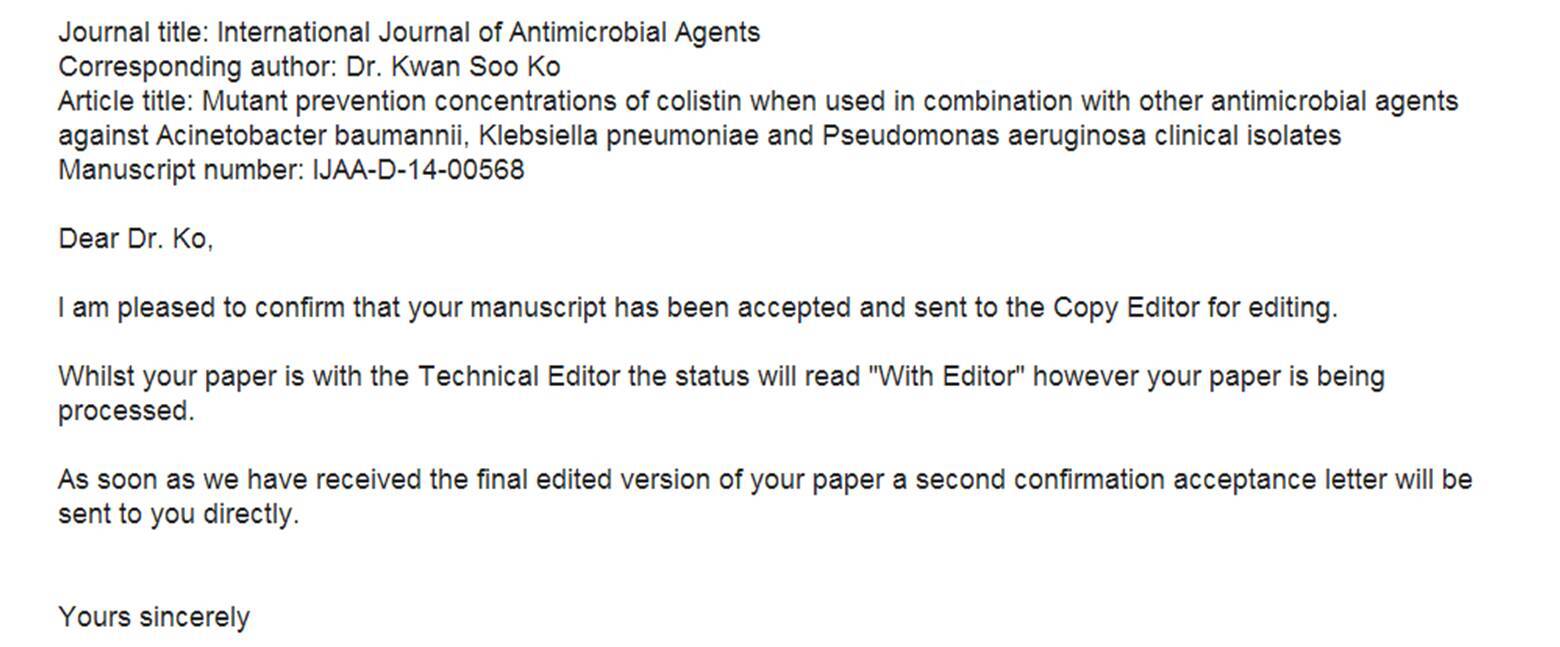Click the word 'processed.'
Viewport: 1560px width, 647px height.
[126, 412]
